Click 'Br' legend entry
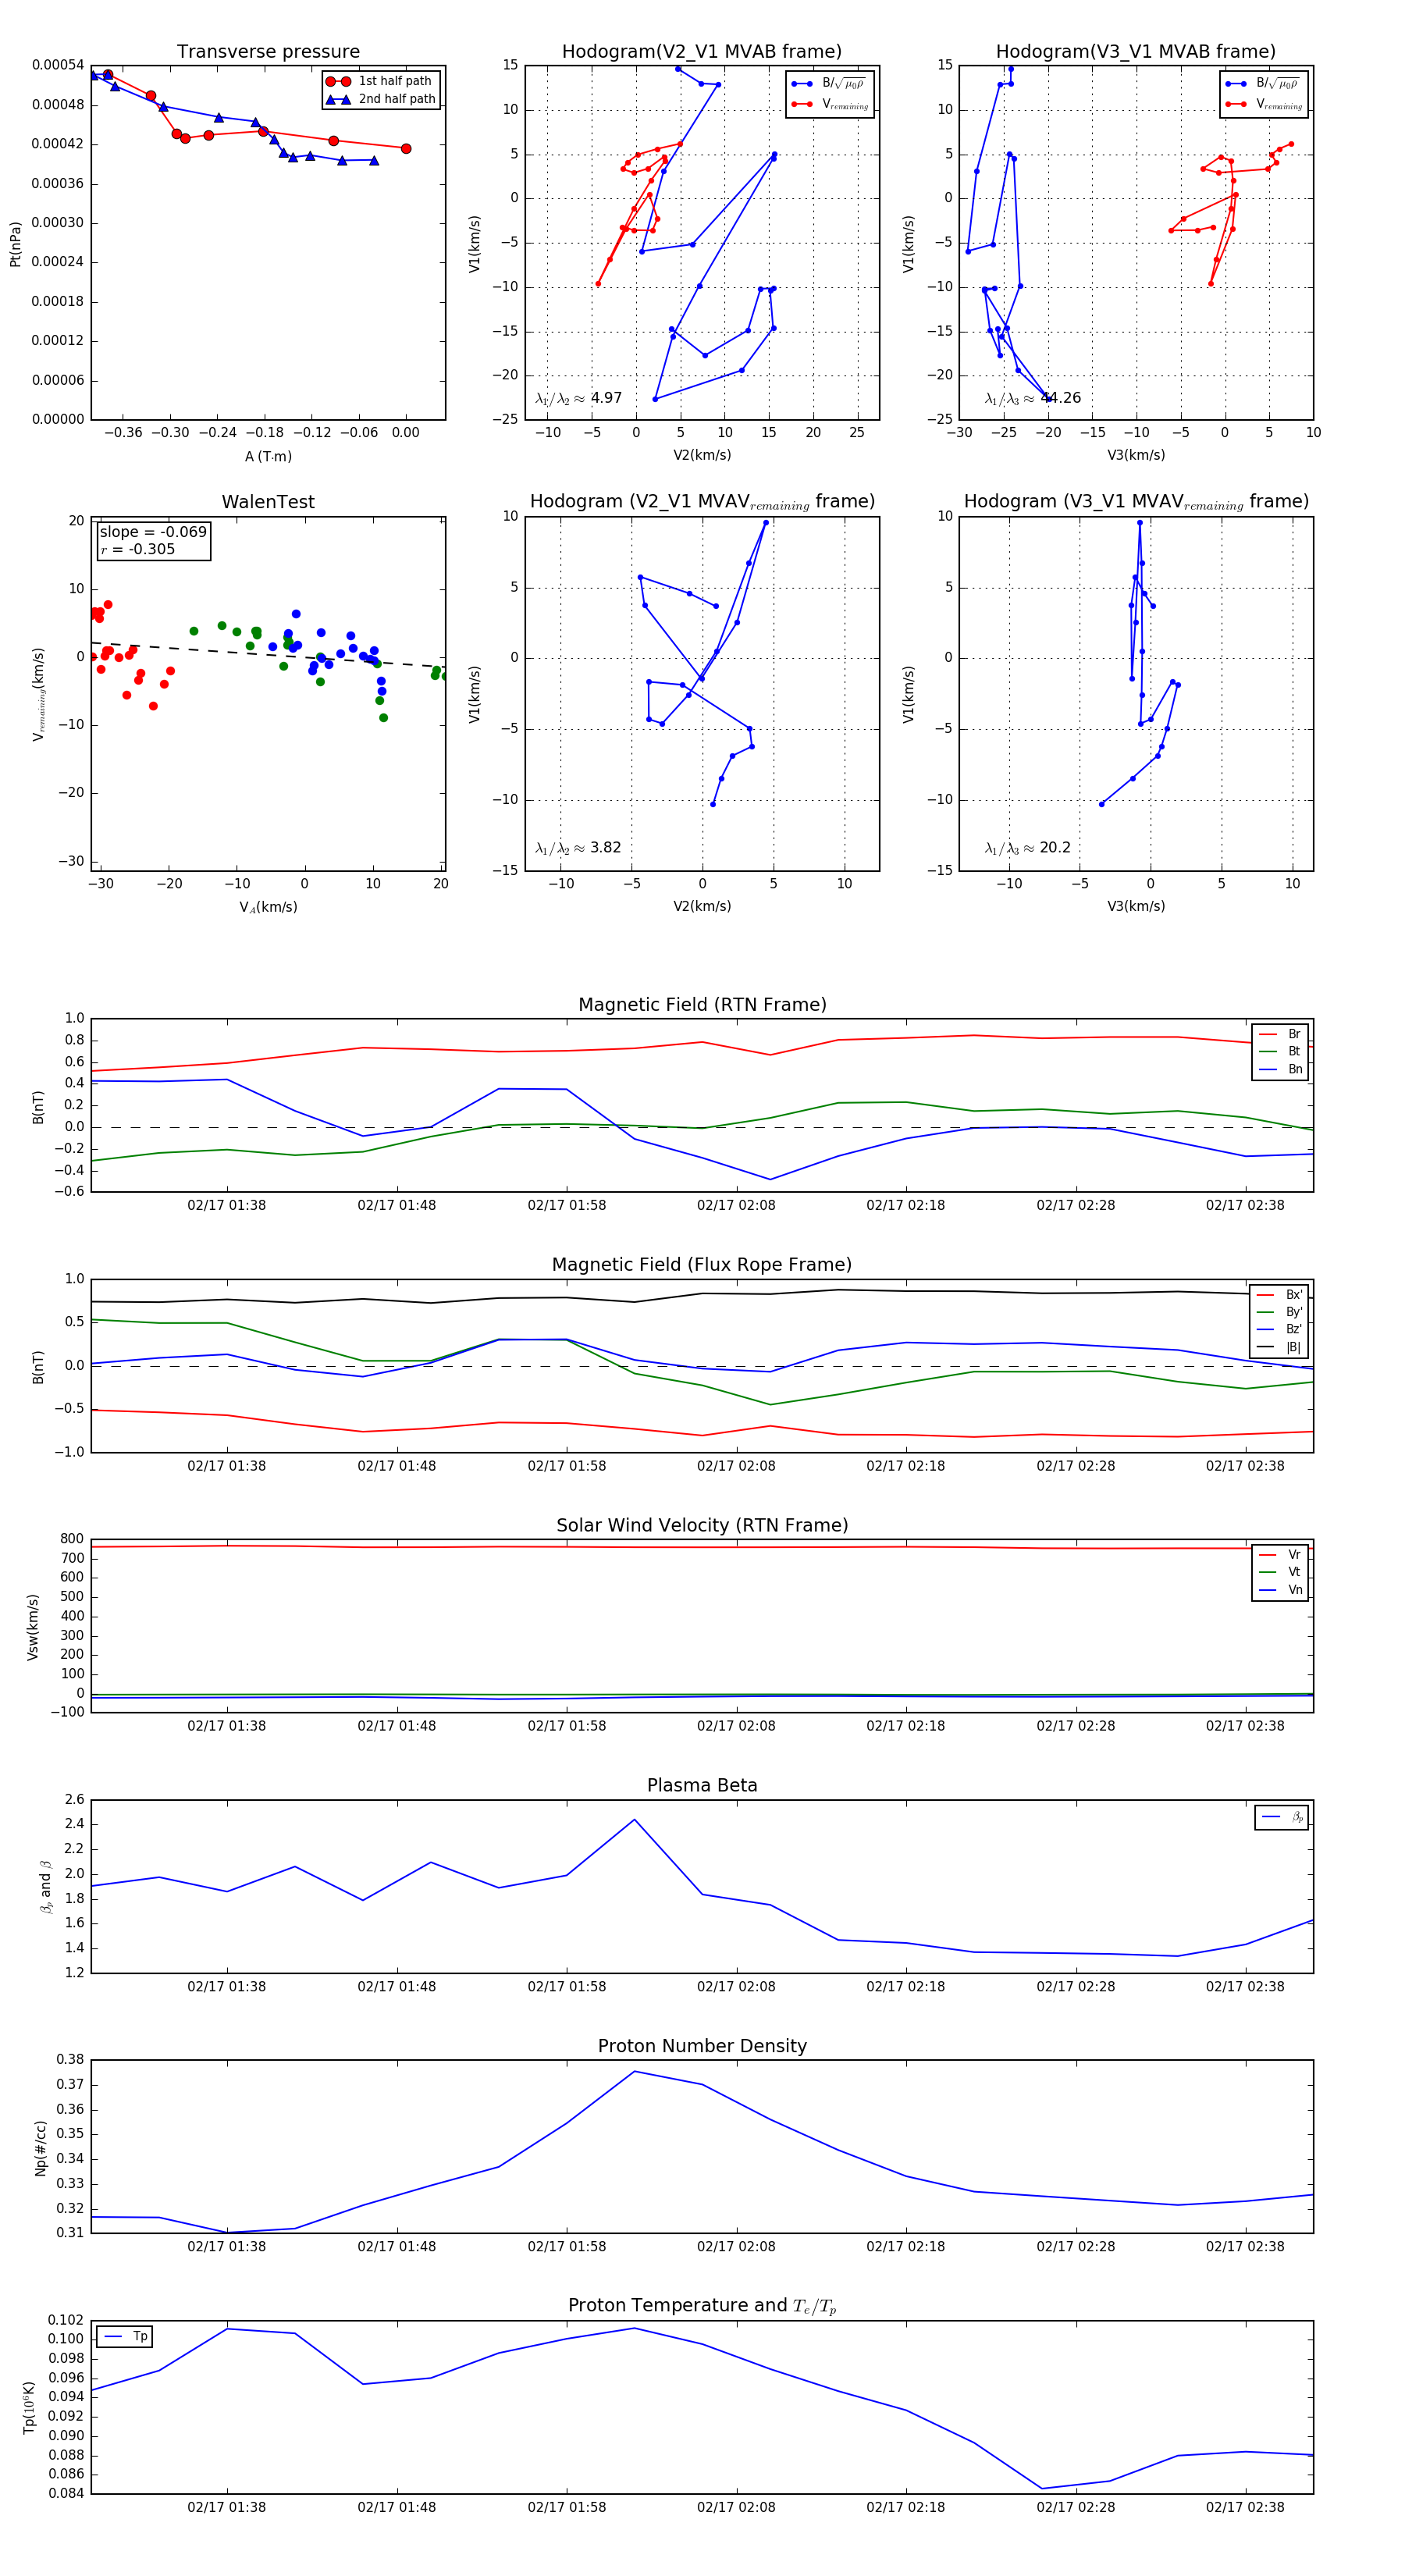The width and height of the screenshot is (1405, 2576). 1282,1034
